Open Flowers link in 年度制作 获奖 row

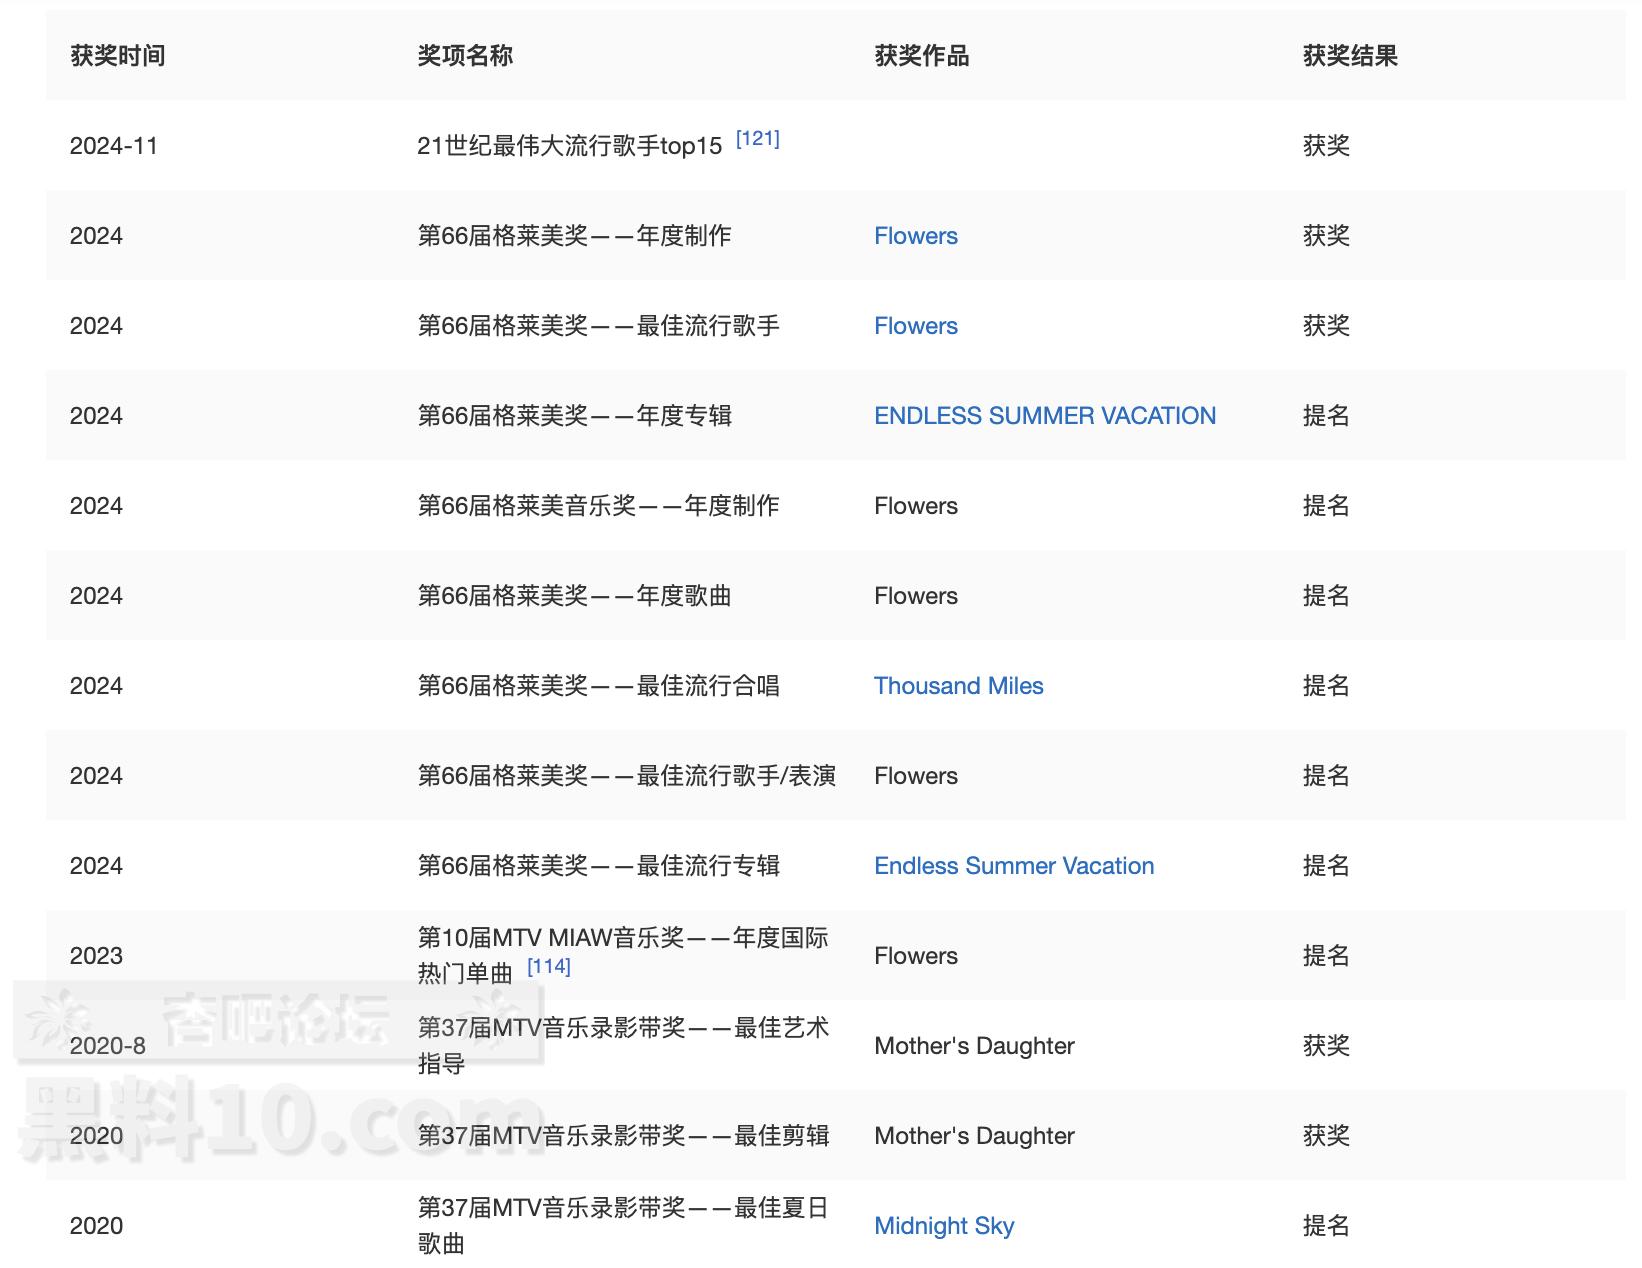pos(915,236)
